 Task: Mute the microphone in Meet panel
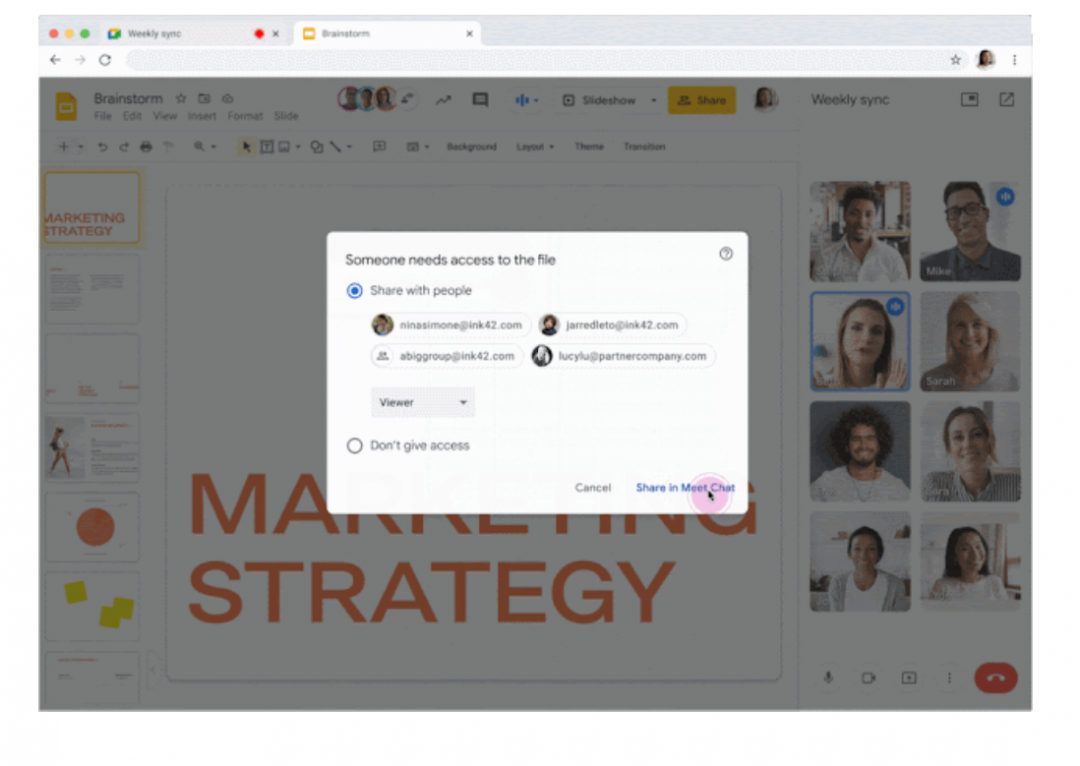[828, 678]
